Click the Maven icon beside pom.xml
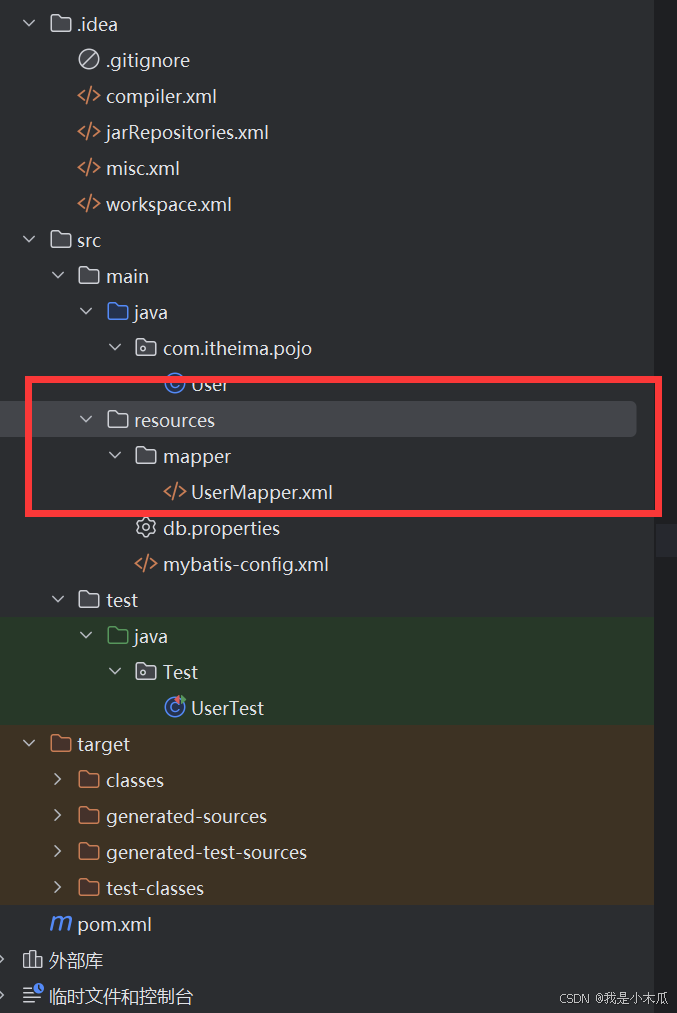This screenshot has height=1013, width=677. click(60, 923)
